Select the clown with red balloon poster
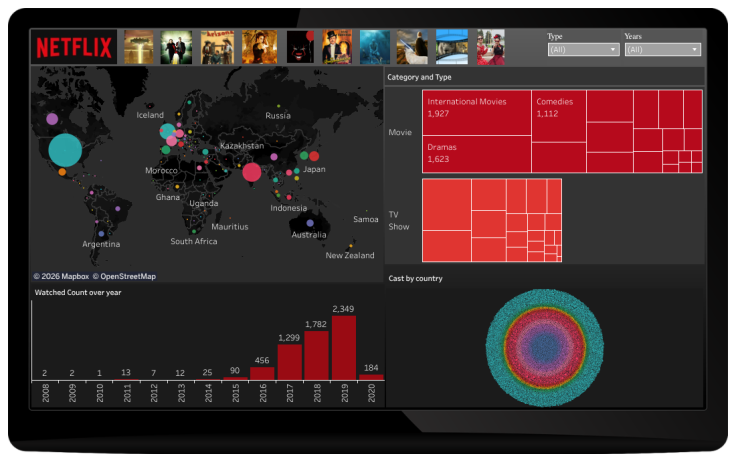This screenshot has width=736, height=454. [300, 47]
